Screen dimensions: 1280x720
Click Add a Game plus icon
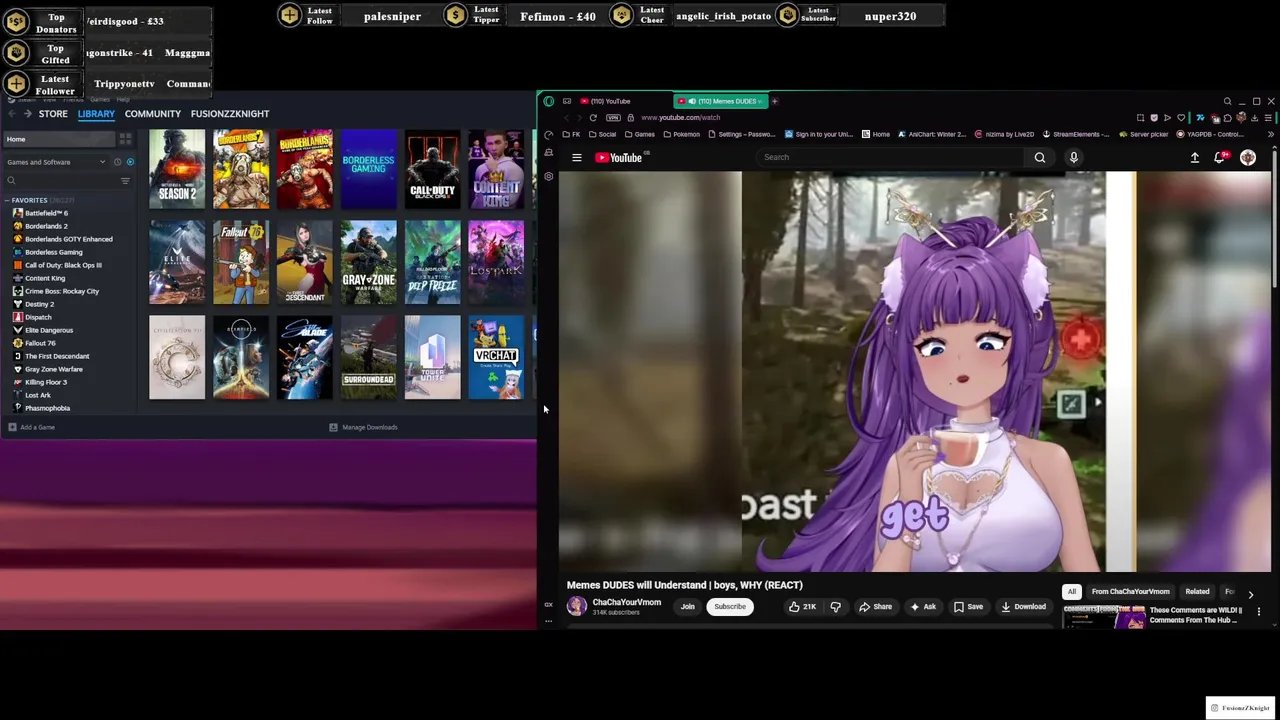[x=12, y=427]
